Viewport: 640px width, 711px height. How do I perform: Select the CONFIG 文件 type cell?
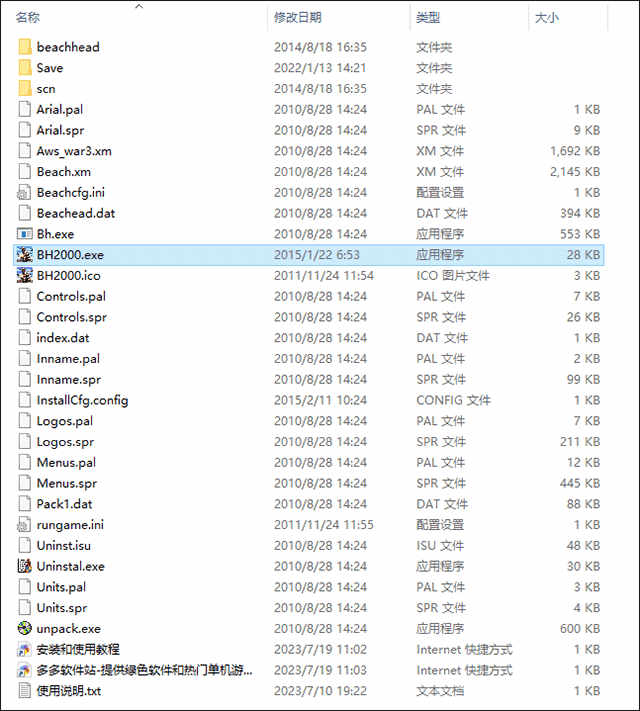(453, 400)
